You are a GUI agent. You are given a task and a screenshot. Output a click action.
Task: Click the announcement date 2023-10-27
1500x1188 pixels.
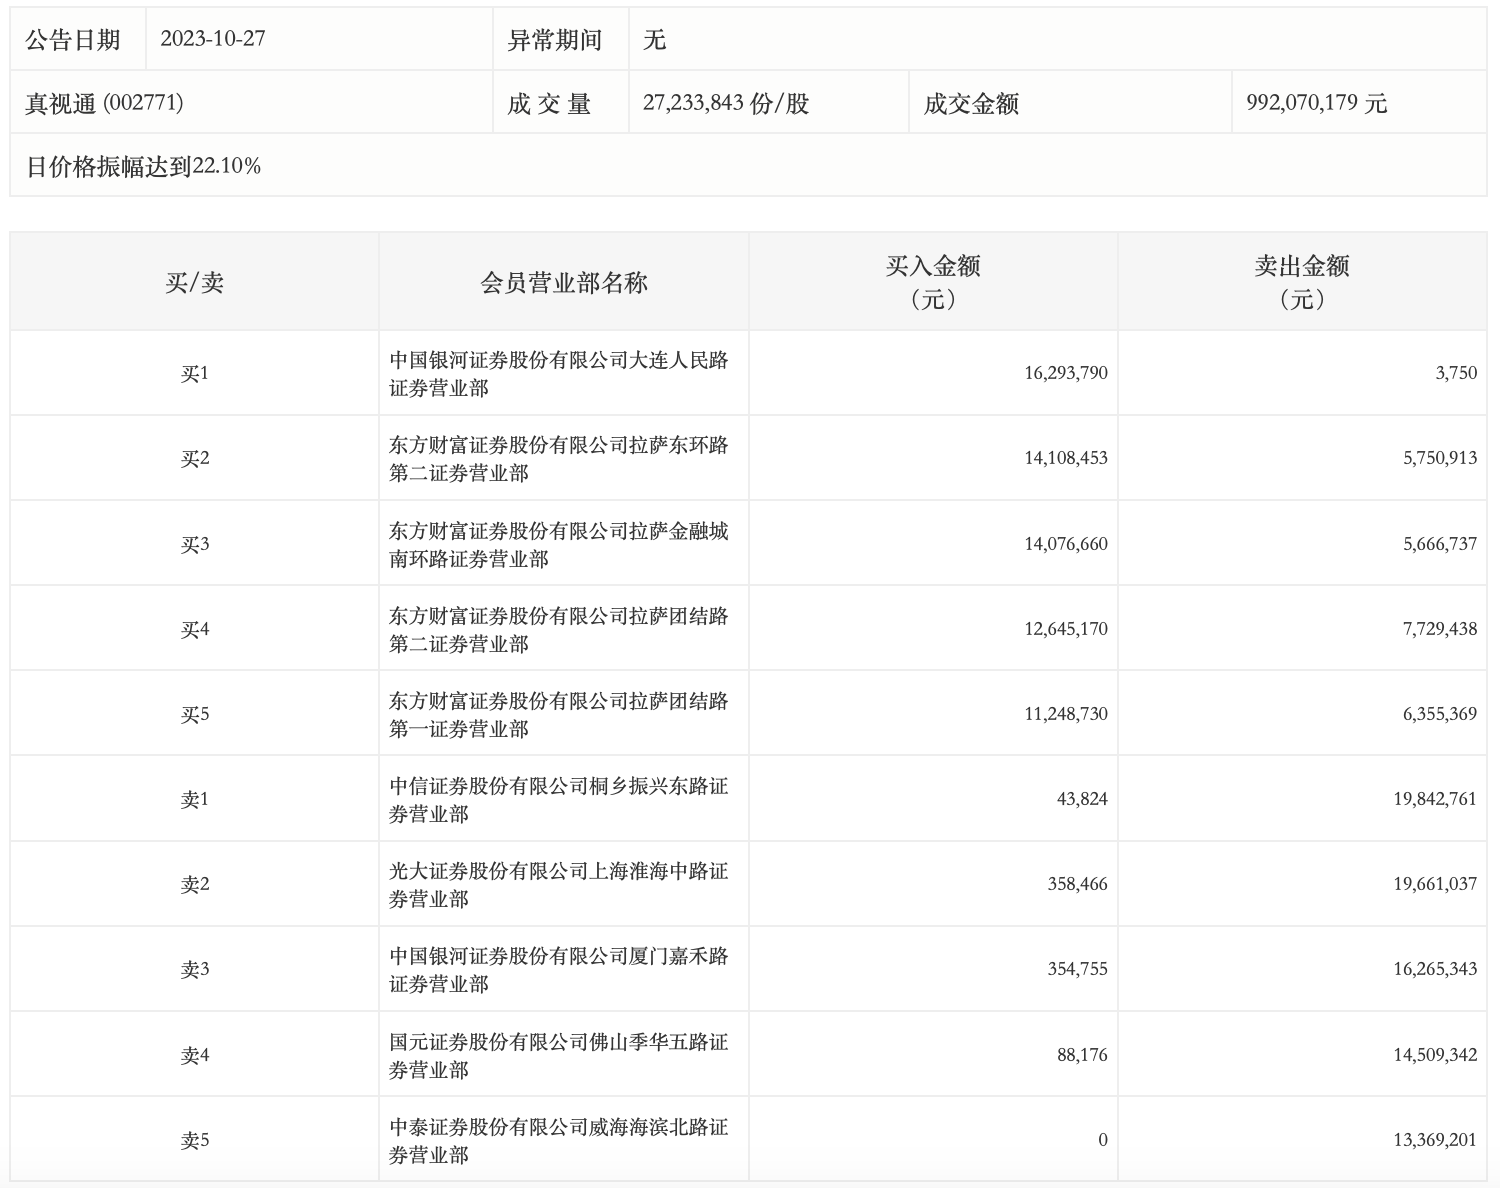[212, 39]
